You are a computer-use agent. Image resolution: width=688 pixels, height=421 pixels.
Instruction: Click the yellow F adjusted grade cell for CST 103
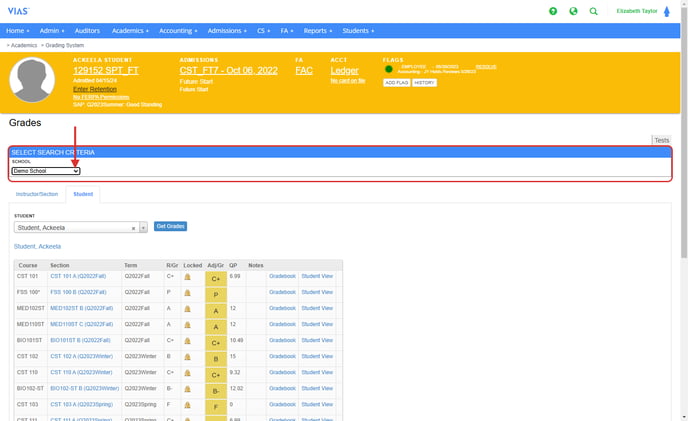216,407
